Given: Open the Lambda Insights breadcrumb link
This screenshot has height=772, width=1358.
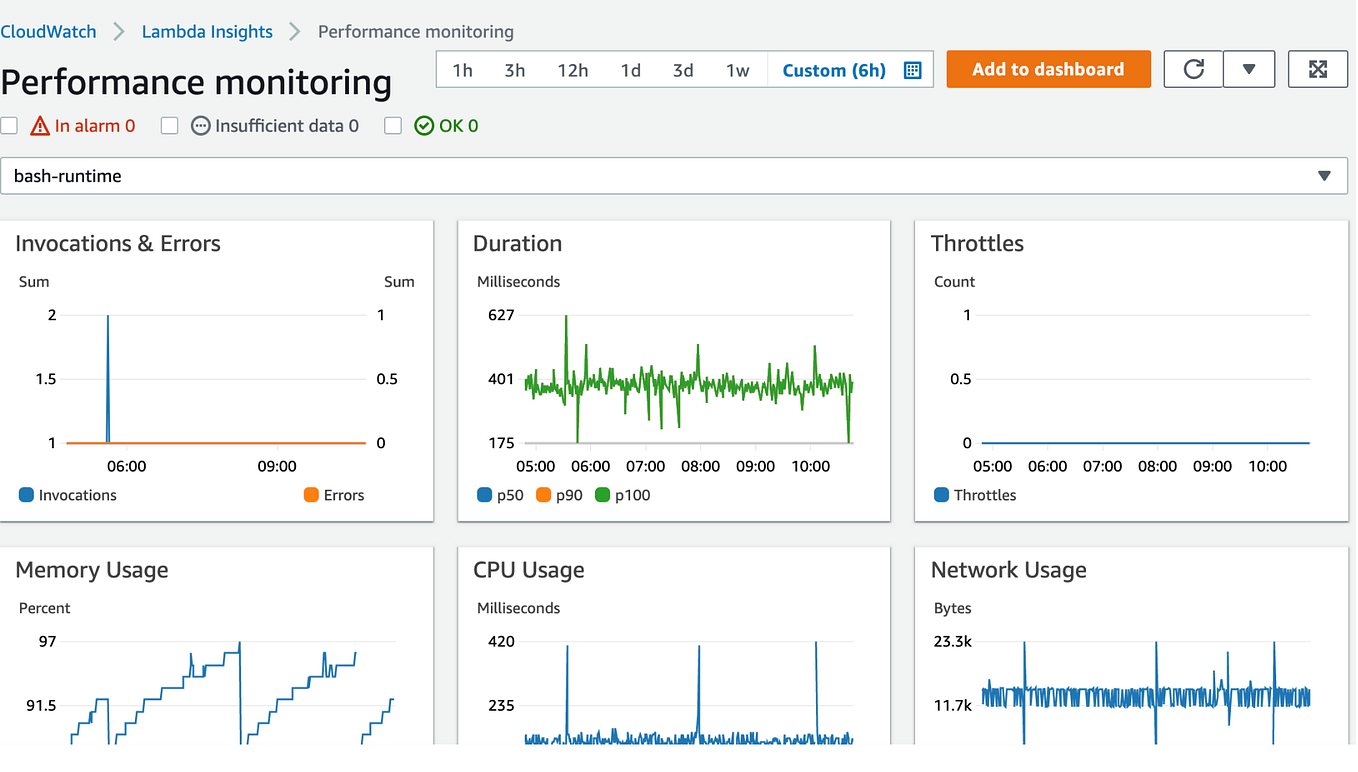Looking at the screenshot, I should [207, 31].
